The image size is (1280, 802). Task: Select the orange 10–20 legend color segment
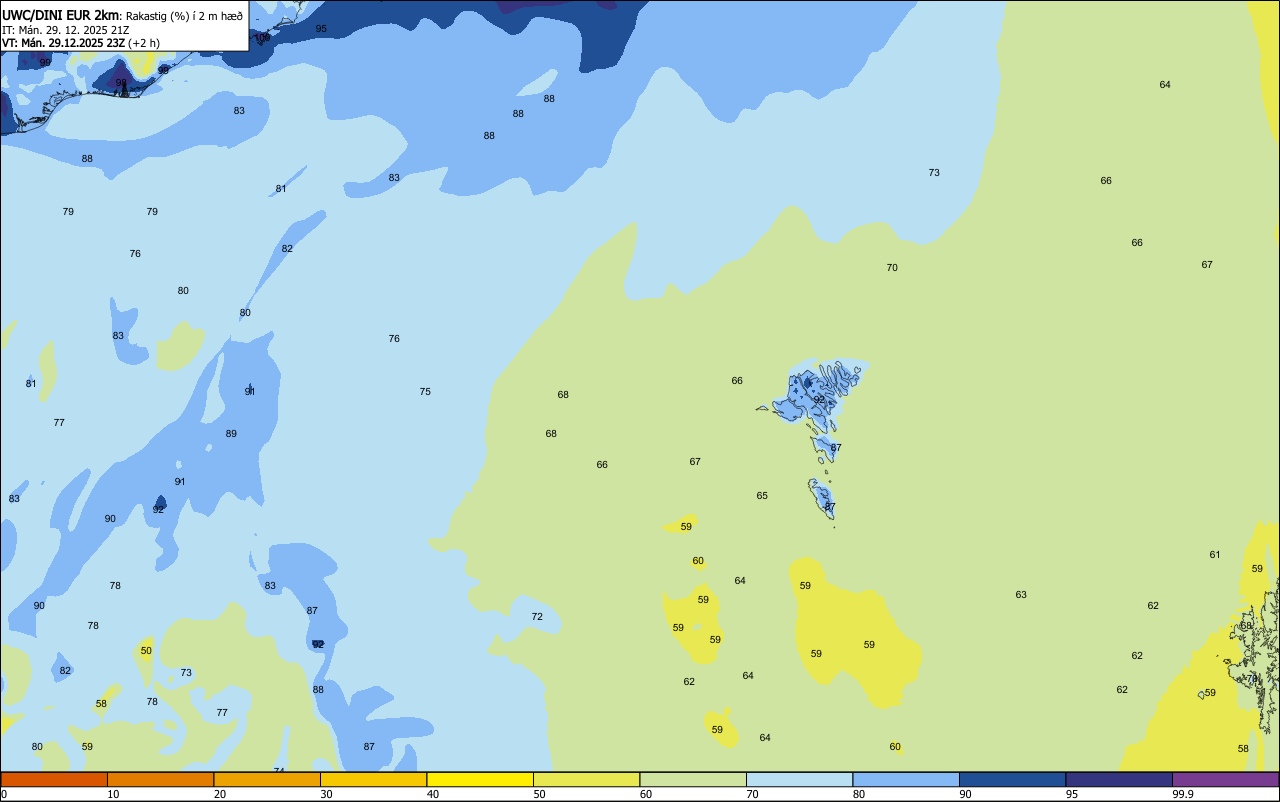coord(160,779)
